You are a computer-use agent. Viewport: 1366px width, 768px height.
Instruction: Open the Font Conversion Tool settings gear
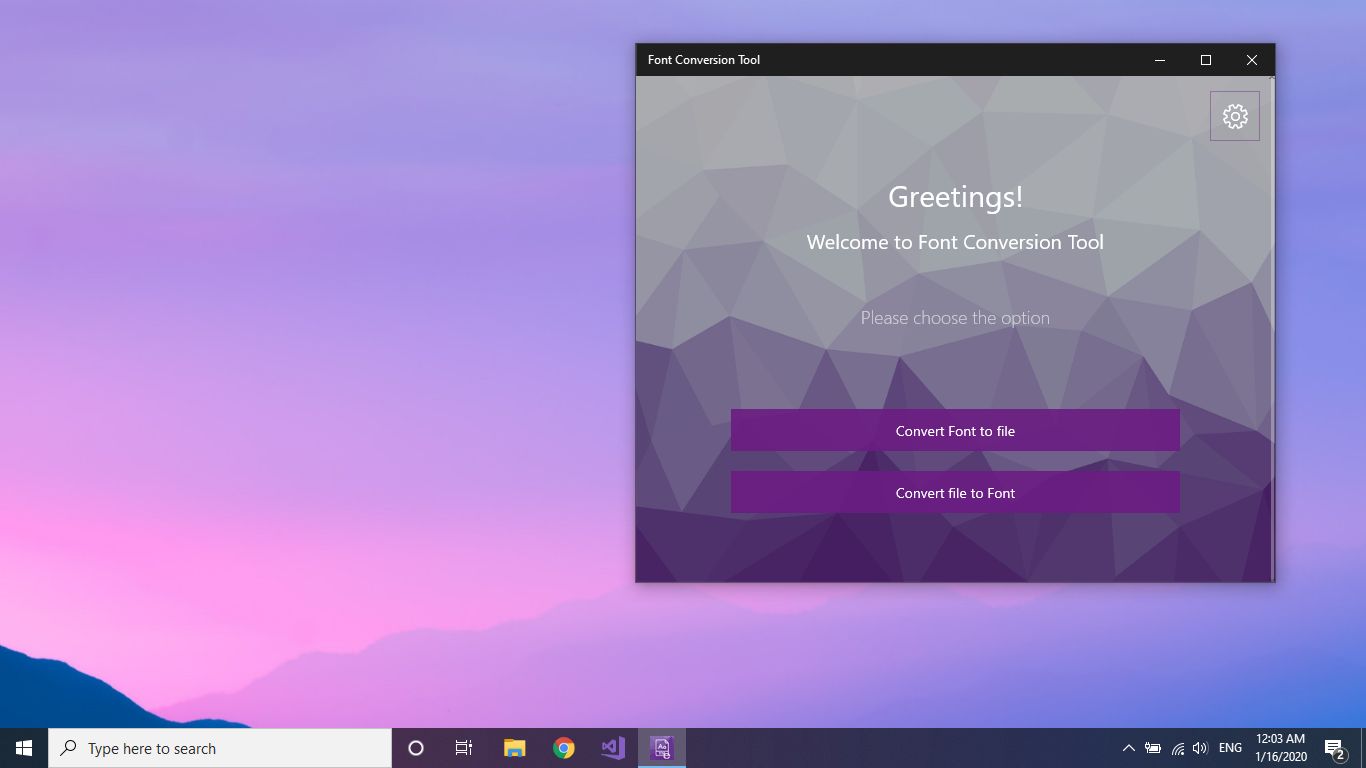pyautogui.click(x=1235, y=115)
